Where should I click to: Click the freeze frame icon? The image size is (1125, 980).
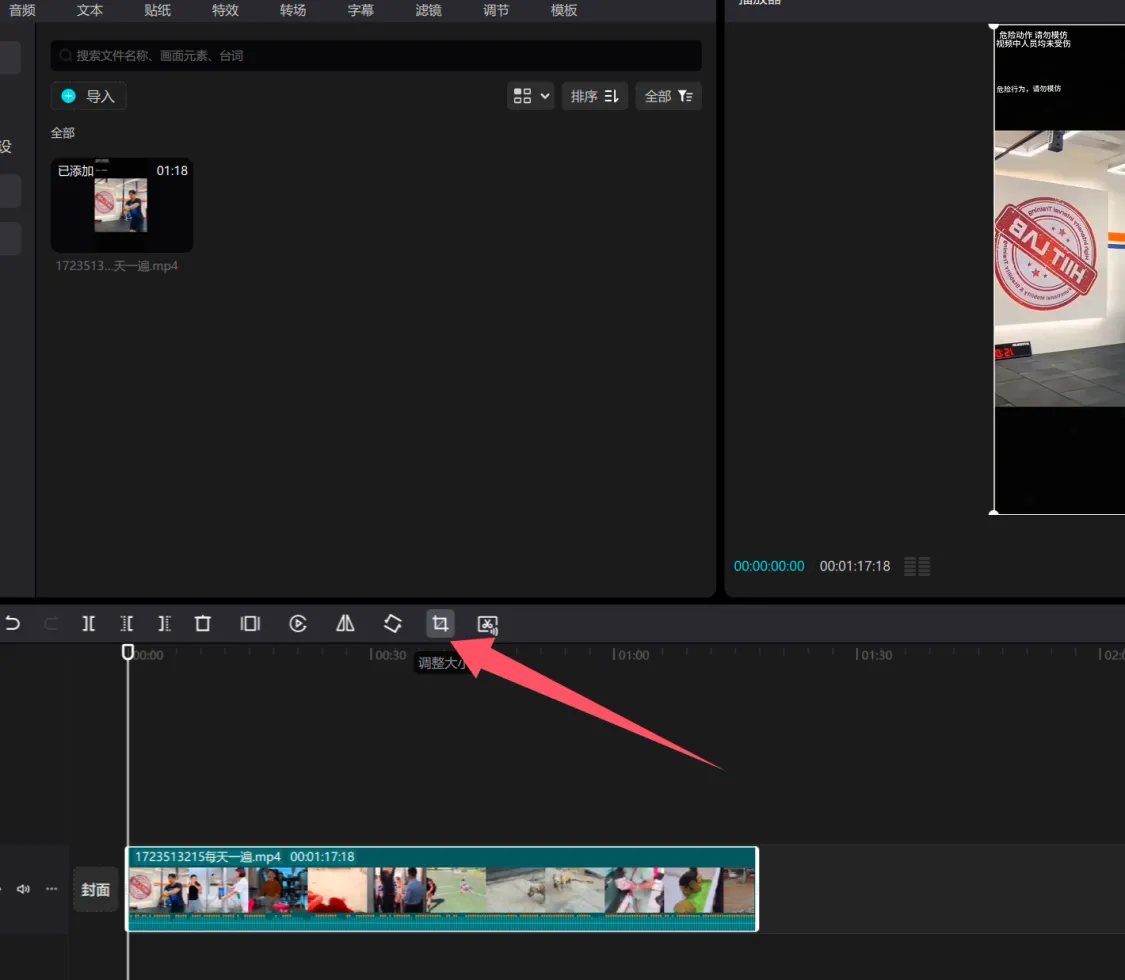click(250, 624)
